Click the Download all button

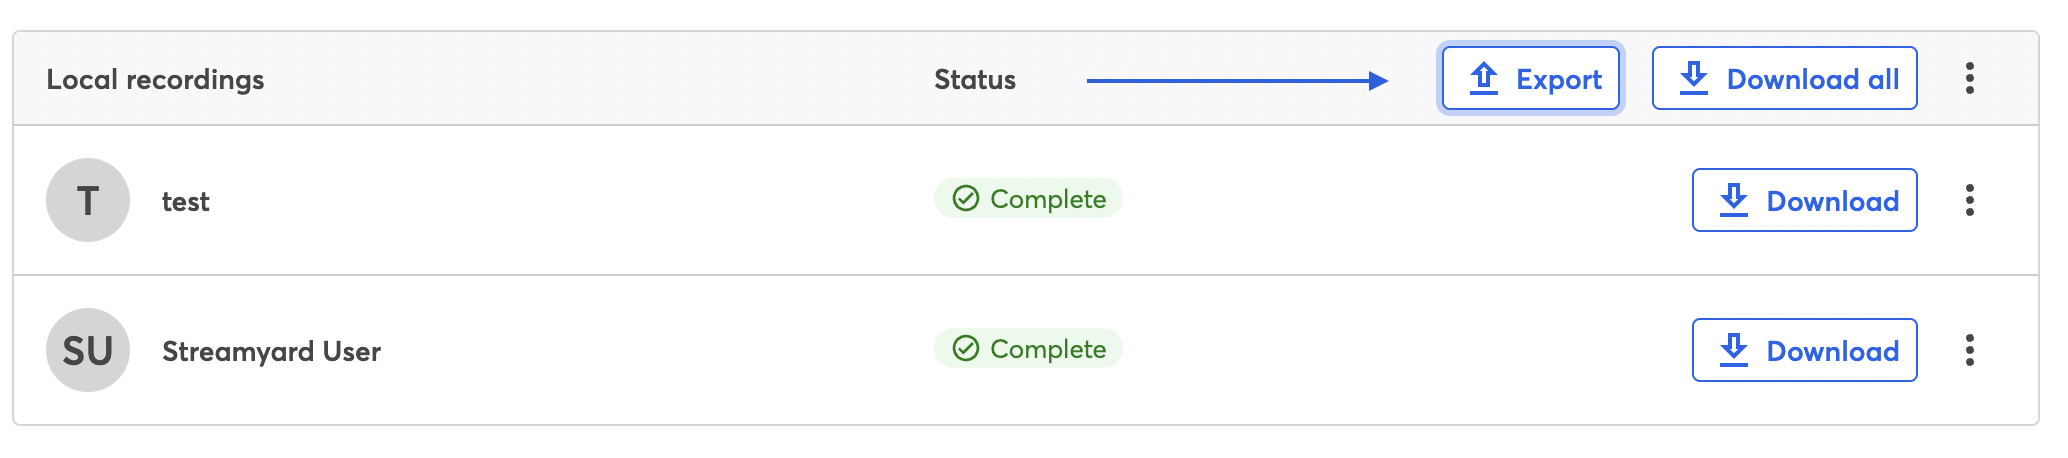click(x=1784, y=78)
